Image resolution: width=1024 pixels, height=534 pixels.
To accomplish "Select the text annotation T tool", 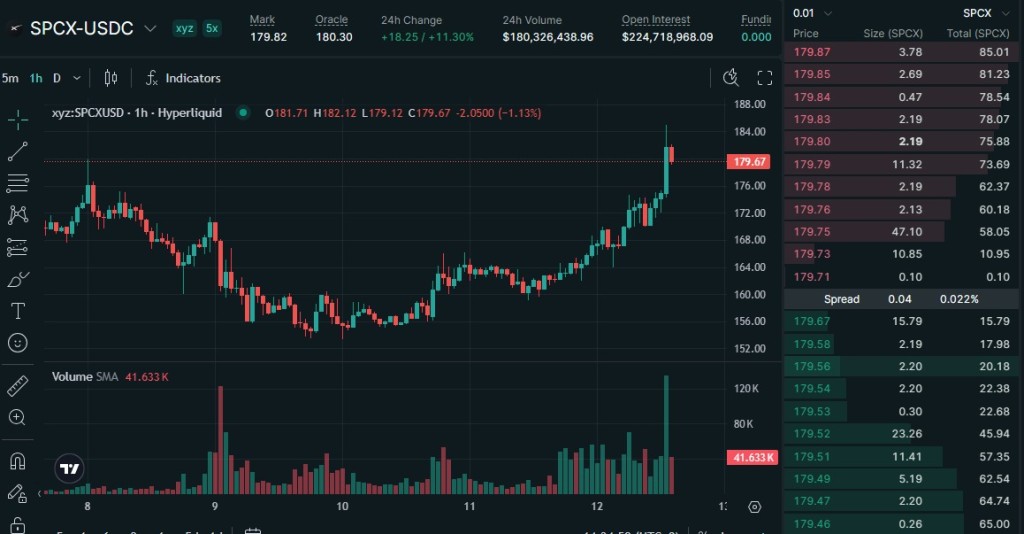I will point(18,311).
